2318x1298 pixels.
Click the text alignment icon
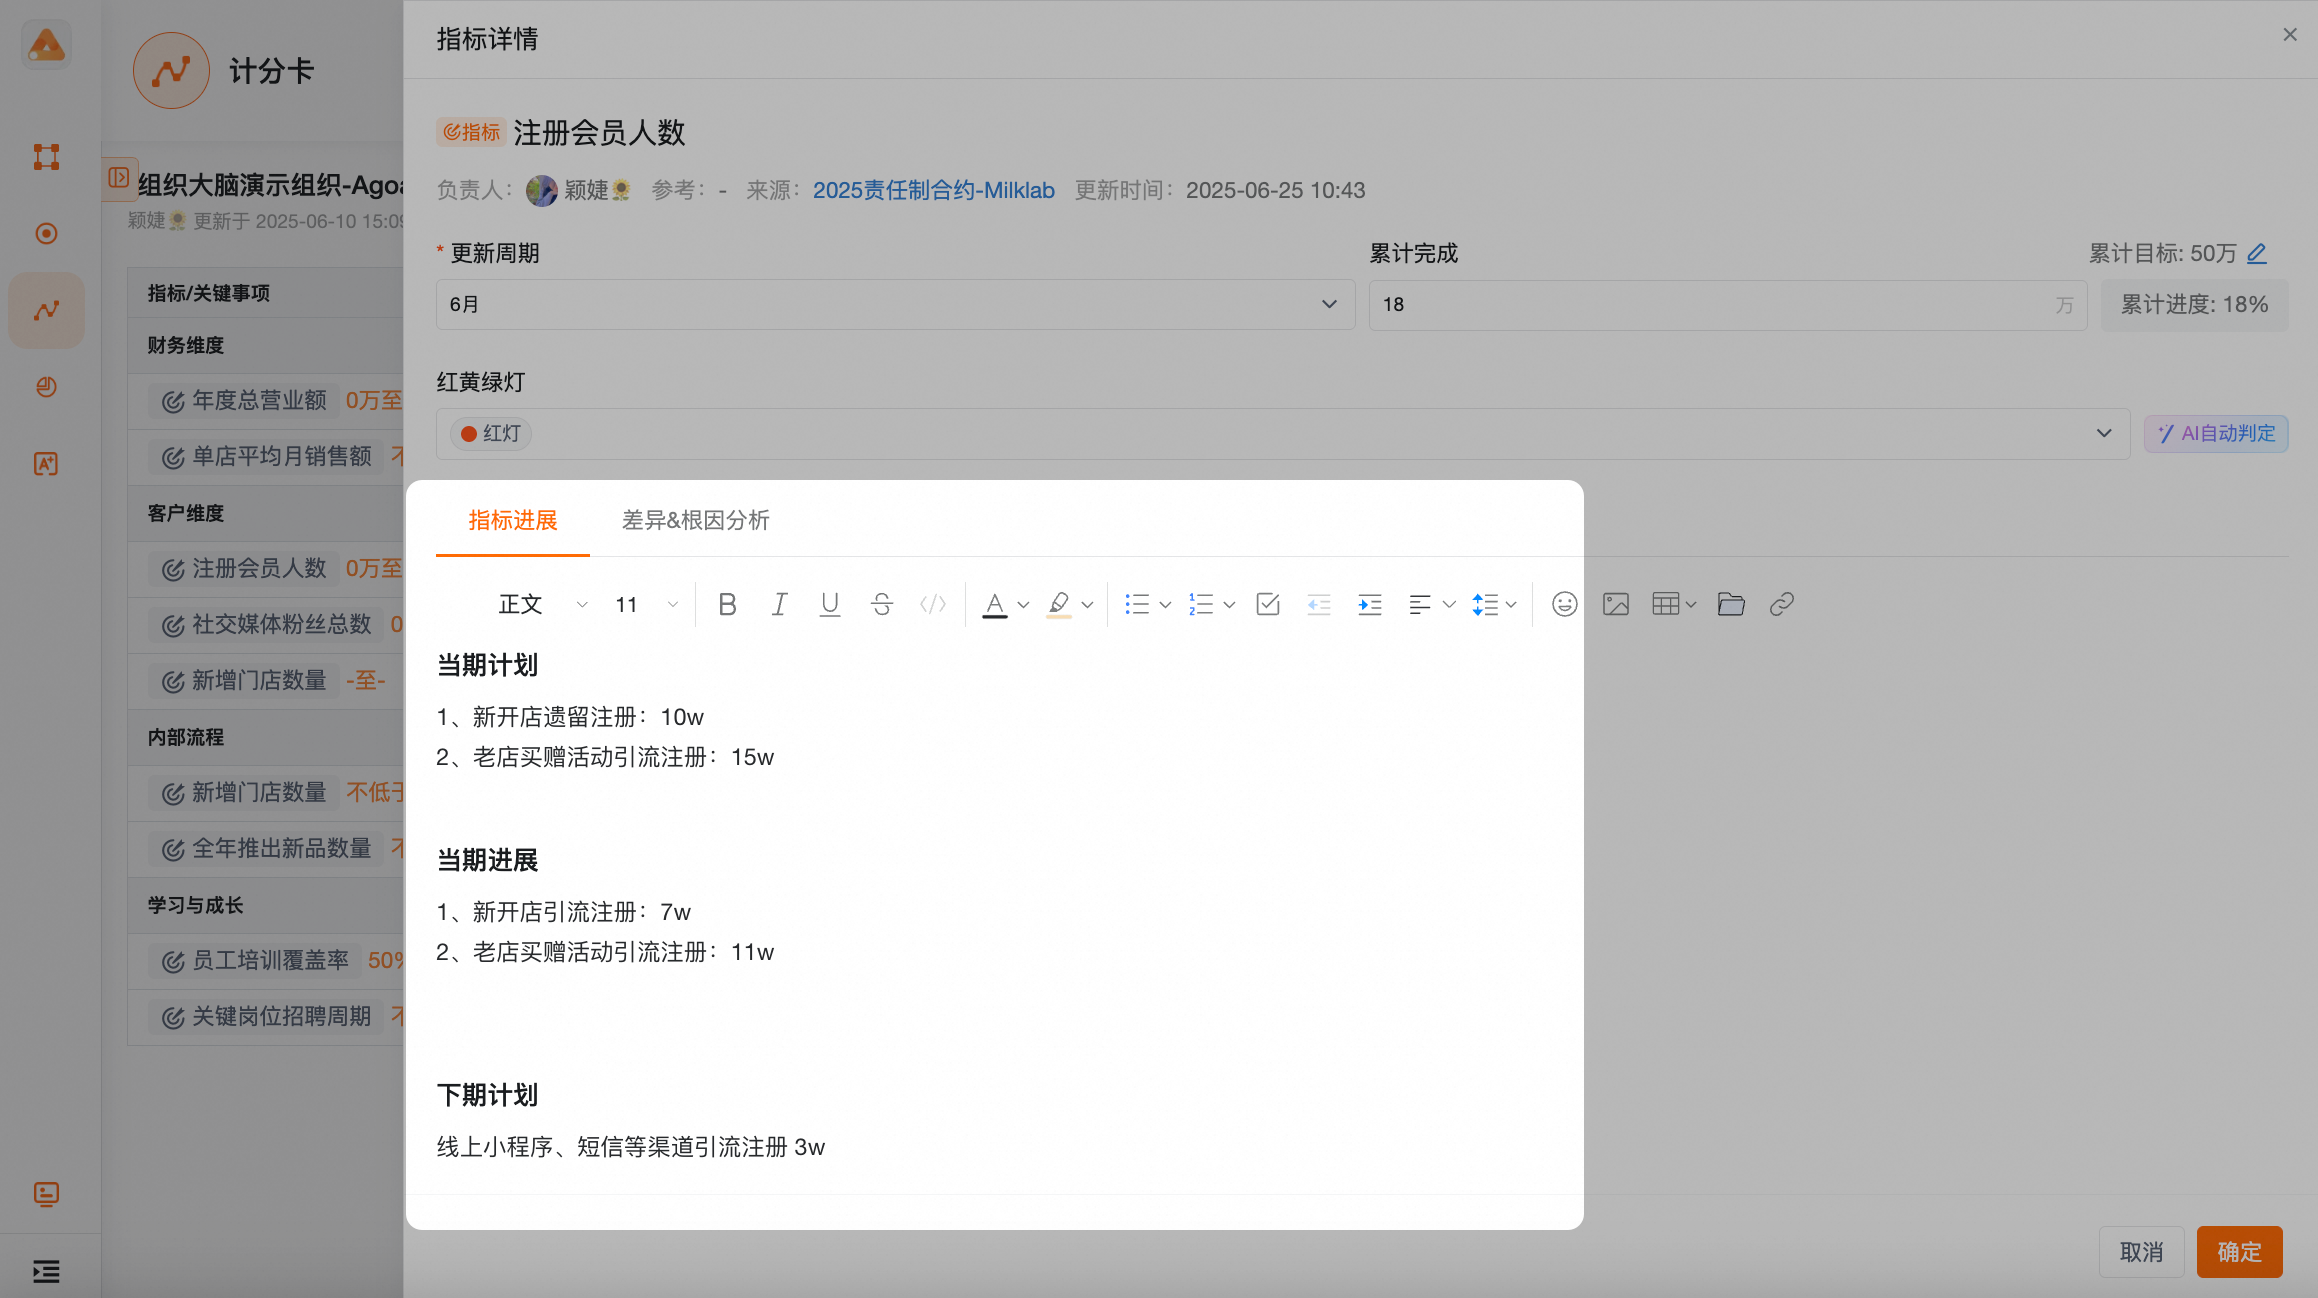1420,604
